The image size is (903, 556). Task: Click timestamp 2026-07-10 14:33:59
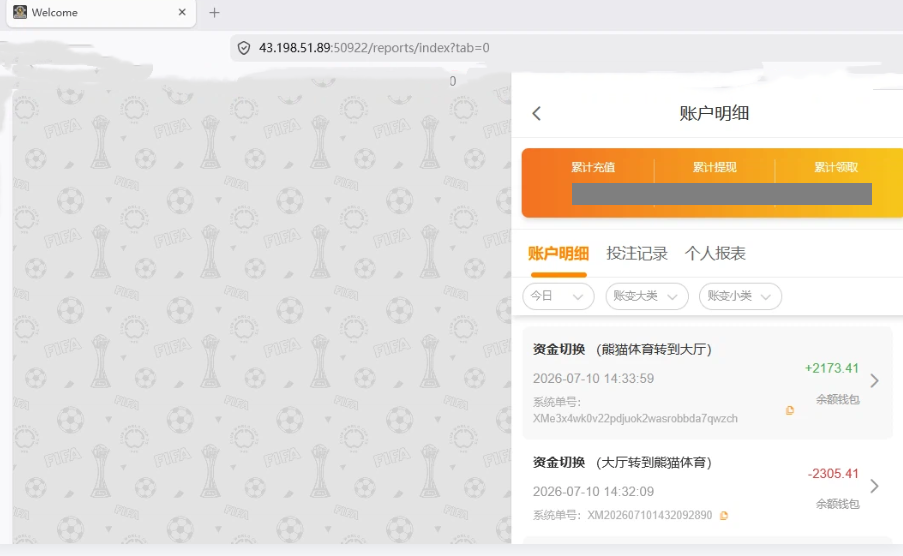point(593,379)
